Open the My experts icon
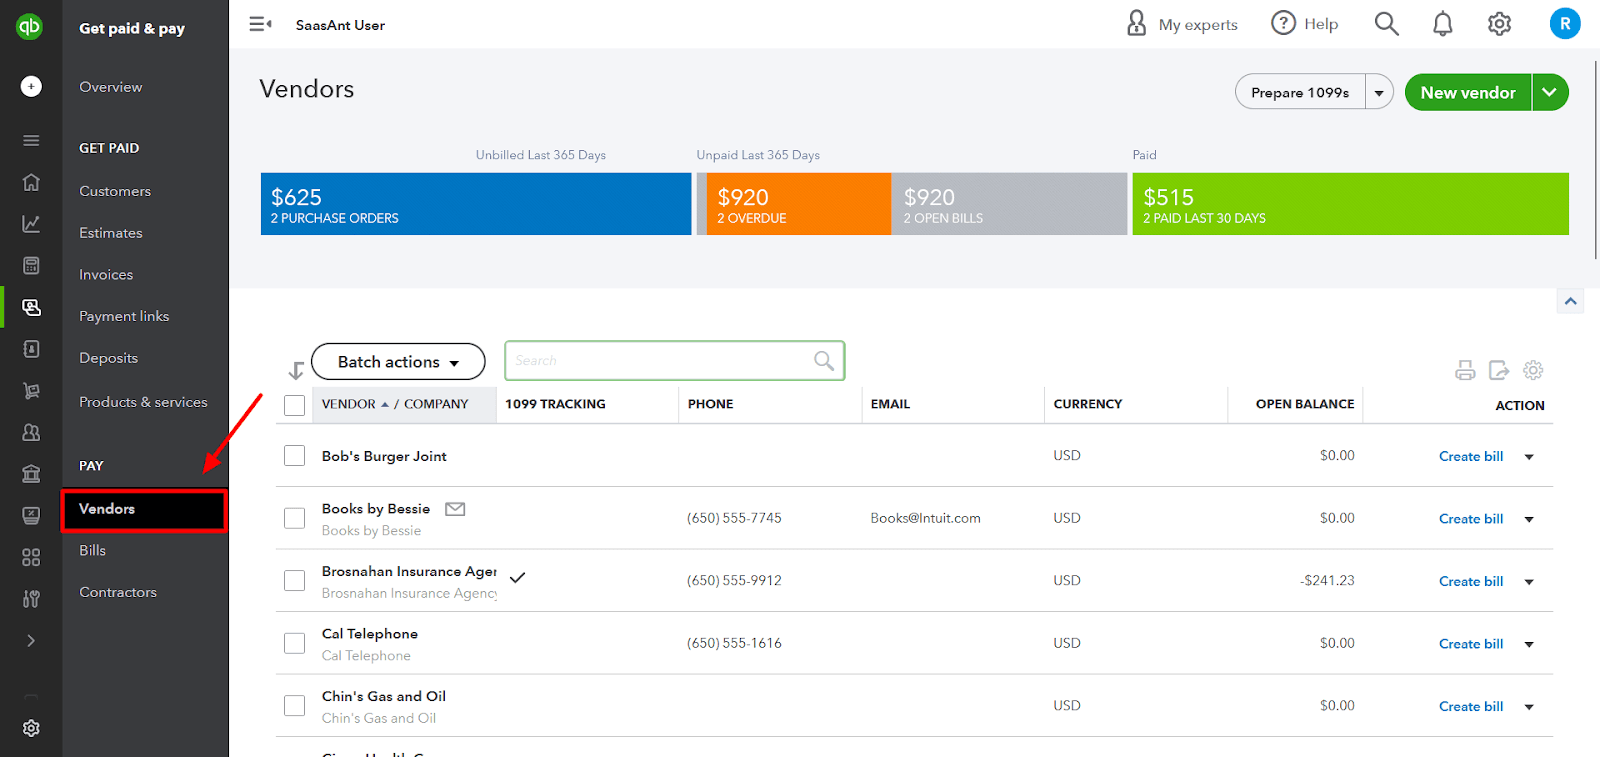The height and width of the screenshot is (757, 1600). tap(1137, 23)
